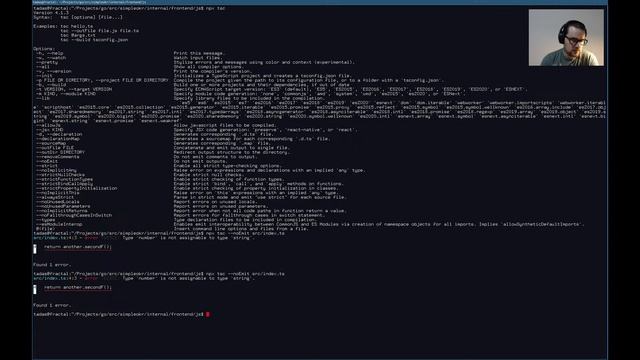Click the '--strictNullChecks' option
The image size is (640, 360).
pyautogui.click(x=60, y=175)
